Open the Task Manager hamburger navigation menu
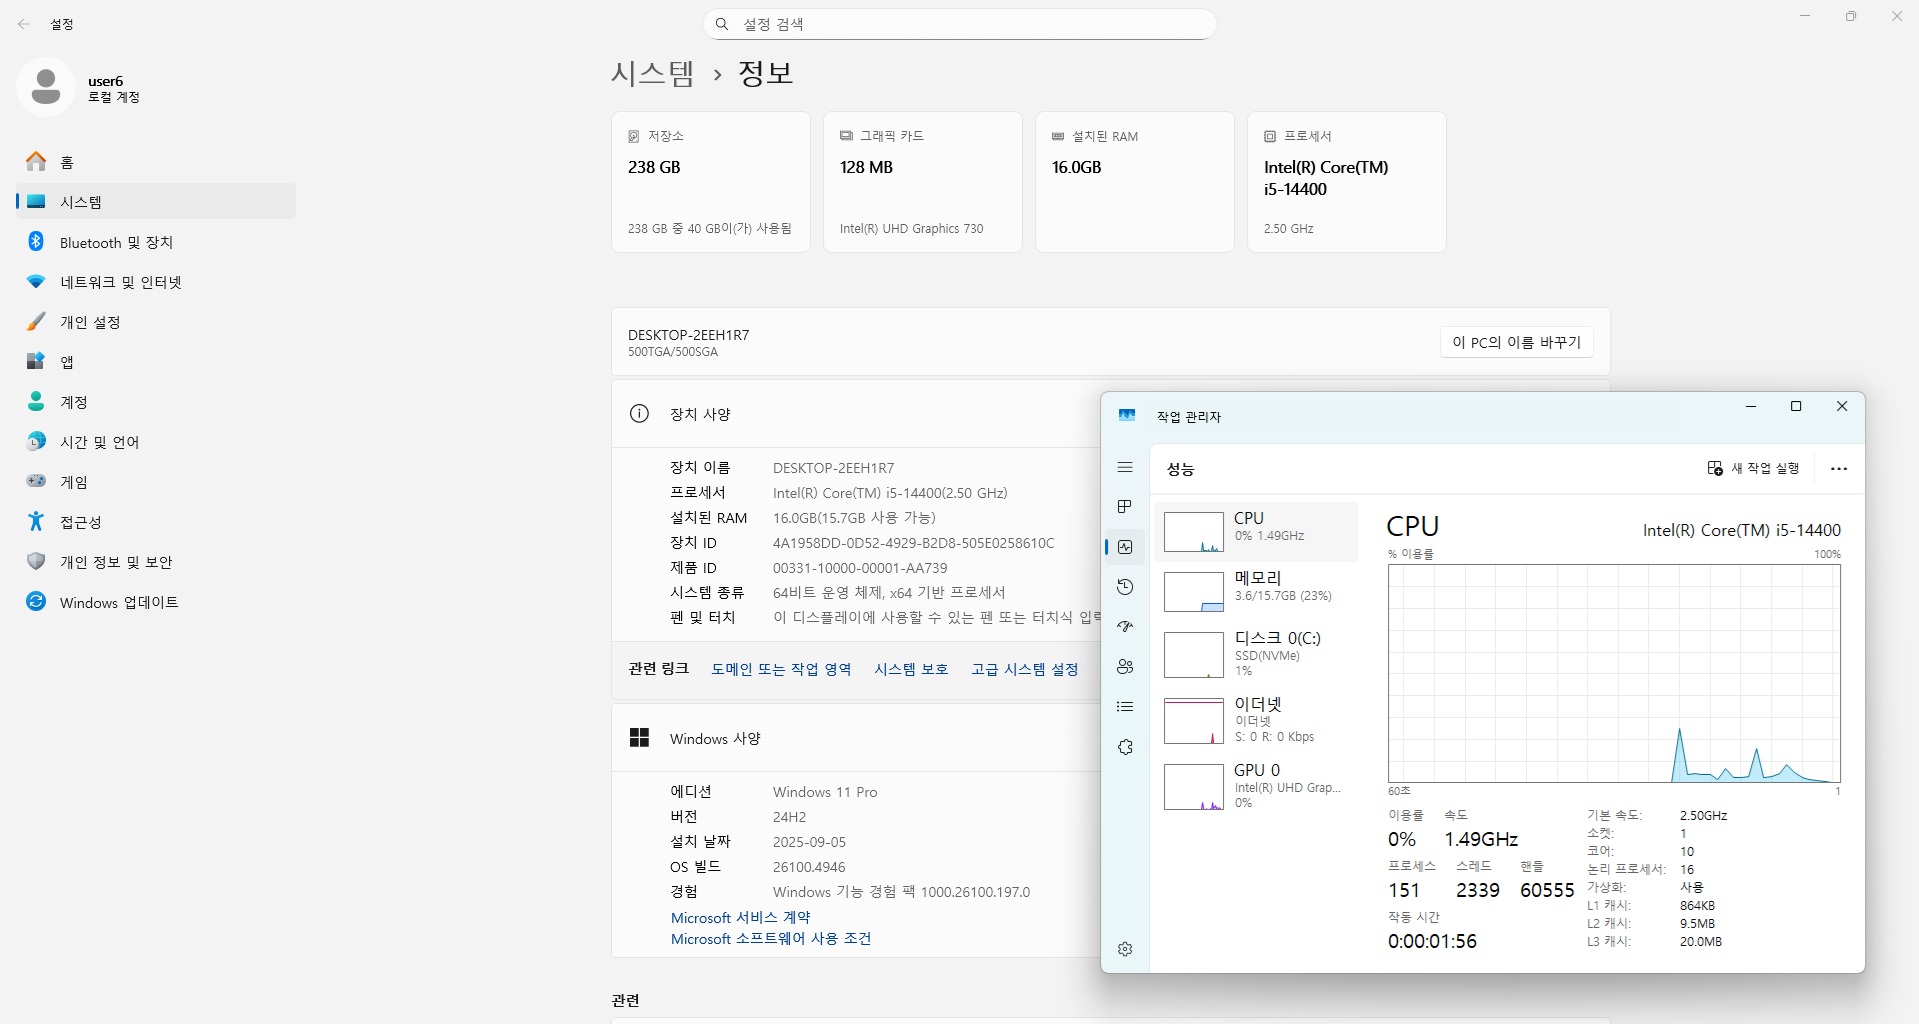This screenshot has height=1024, width=1919. tap(1125, 467)
